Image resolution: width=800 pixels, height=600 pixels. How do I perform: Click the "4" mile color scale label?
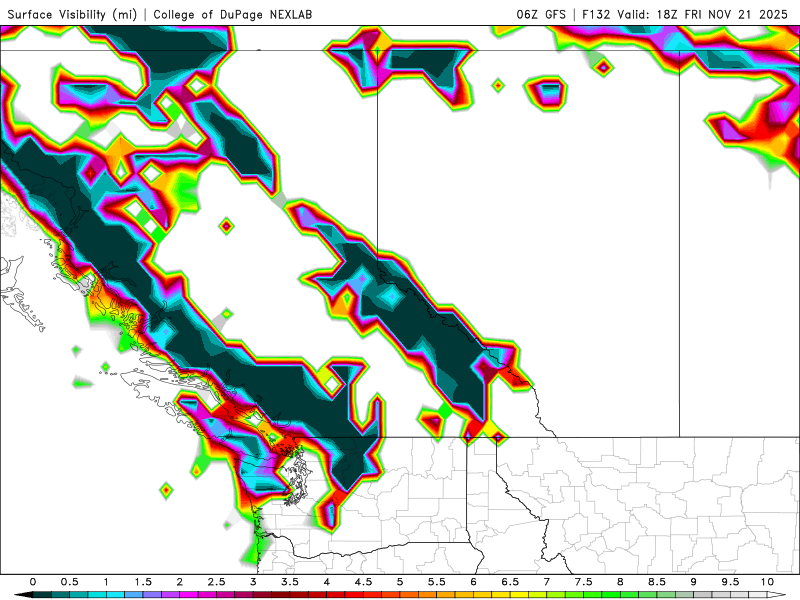(x=327, y=582)
